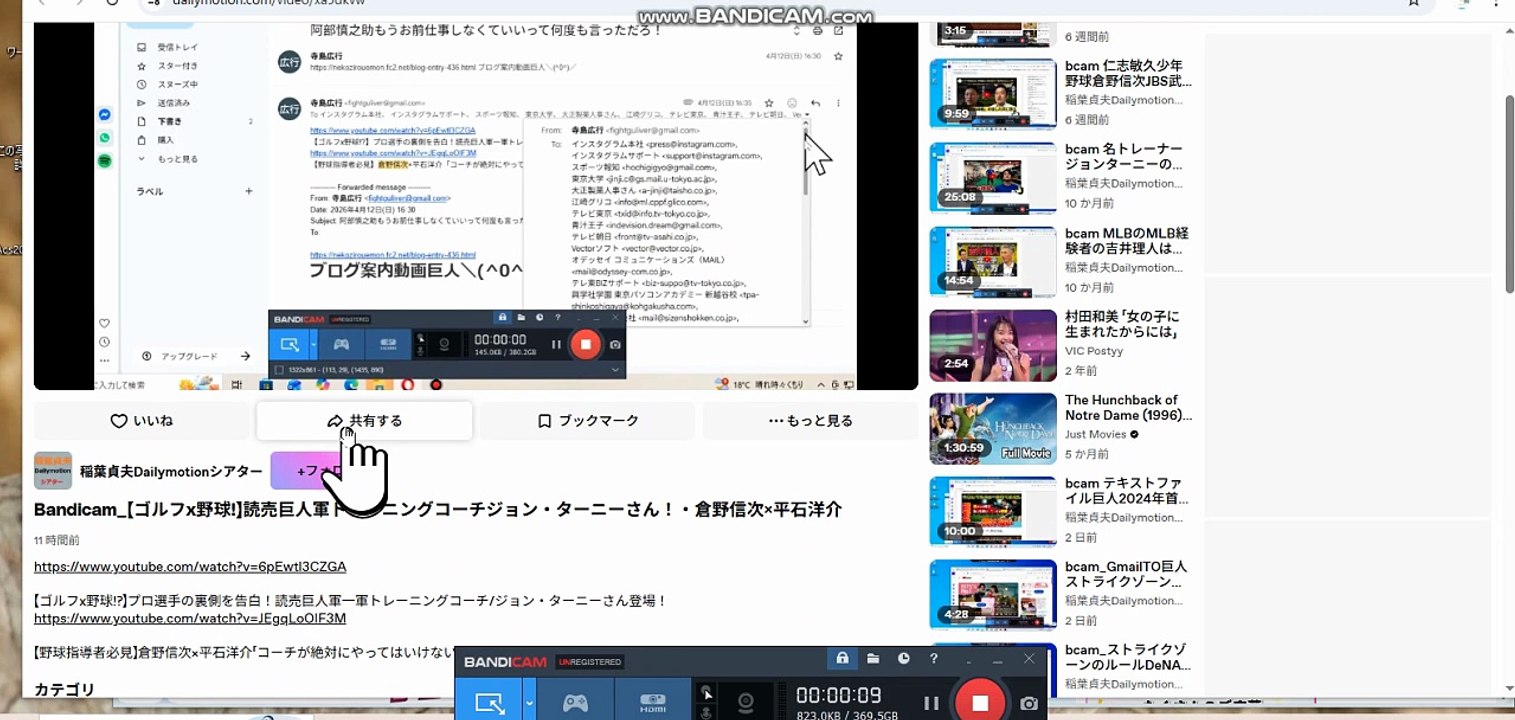Open the 共有する share options
Image resolution: width=1515 pixels, height=720 pixels.
(x=364, y=421)
